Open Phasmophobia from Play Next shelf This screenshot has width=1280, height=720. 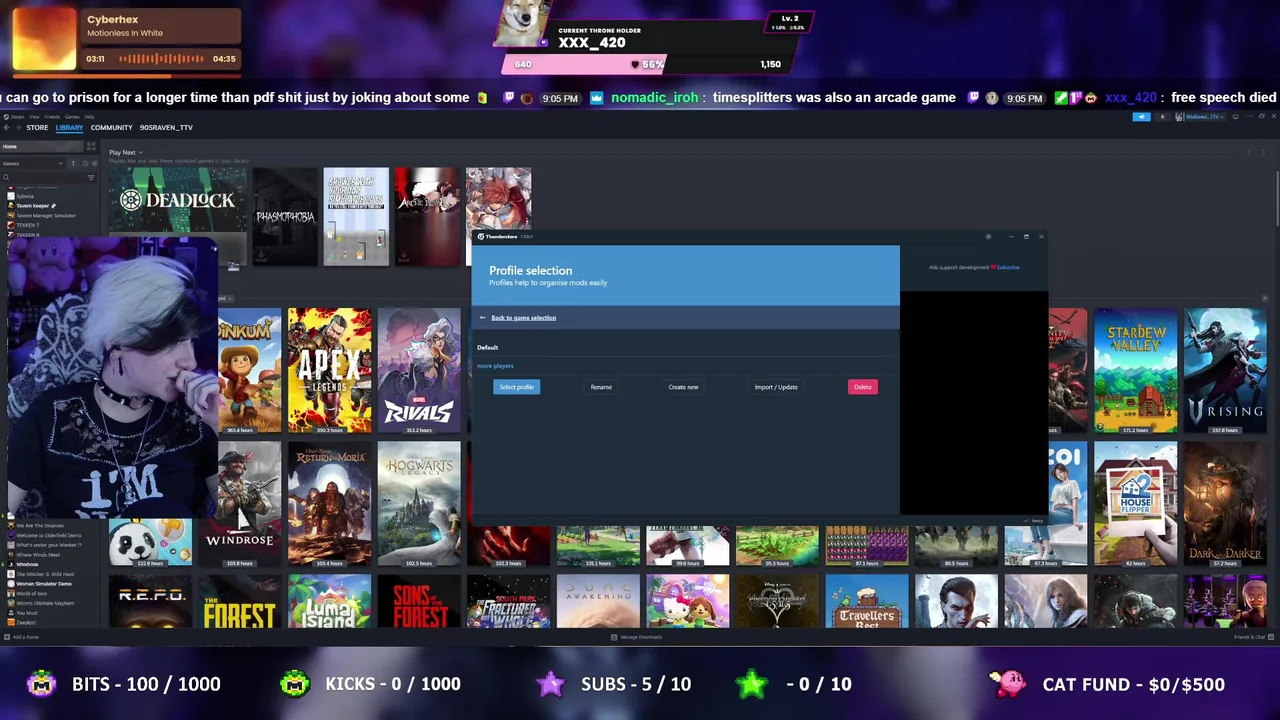[285, 217]
